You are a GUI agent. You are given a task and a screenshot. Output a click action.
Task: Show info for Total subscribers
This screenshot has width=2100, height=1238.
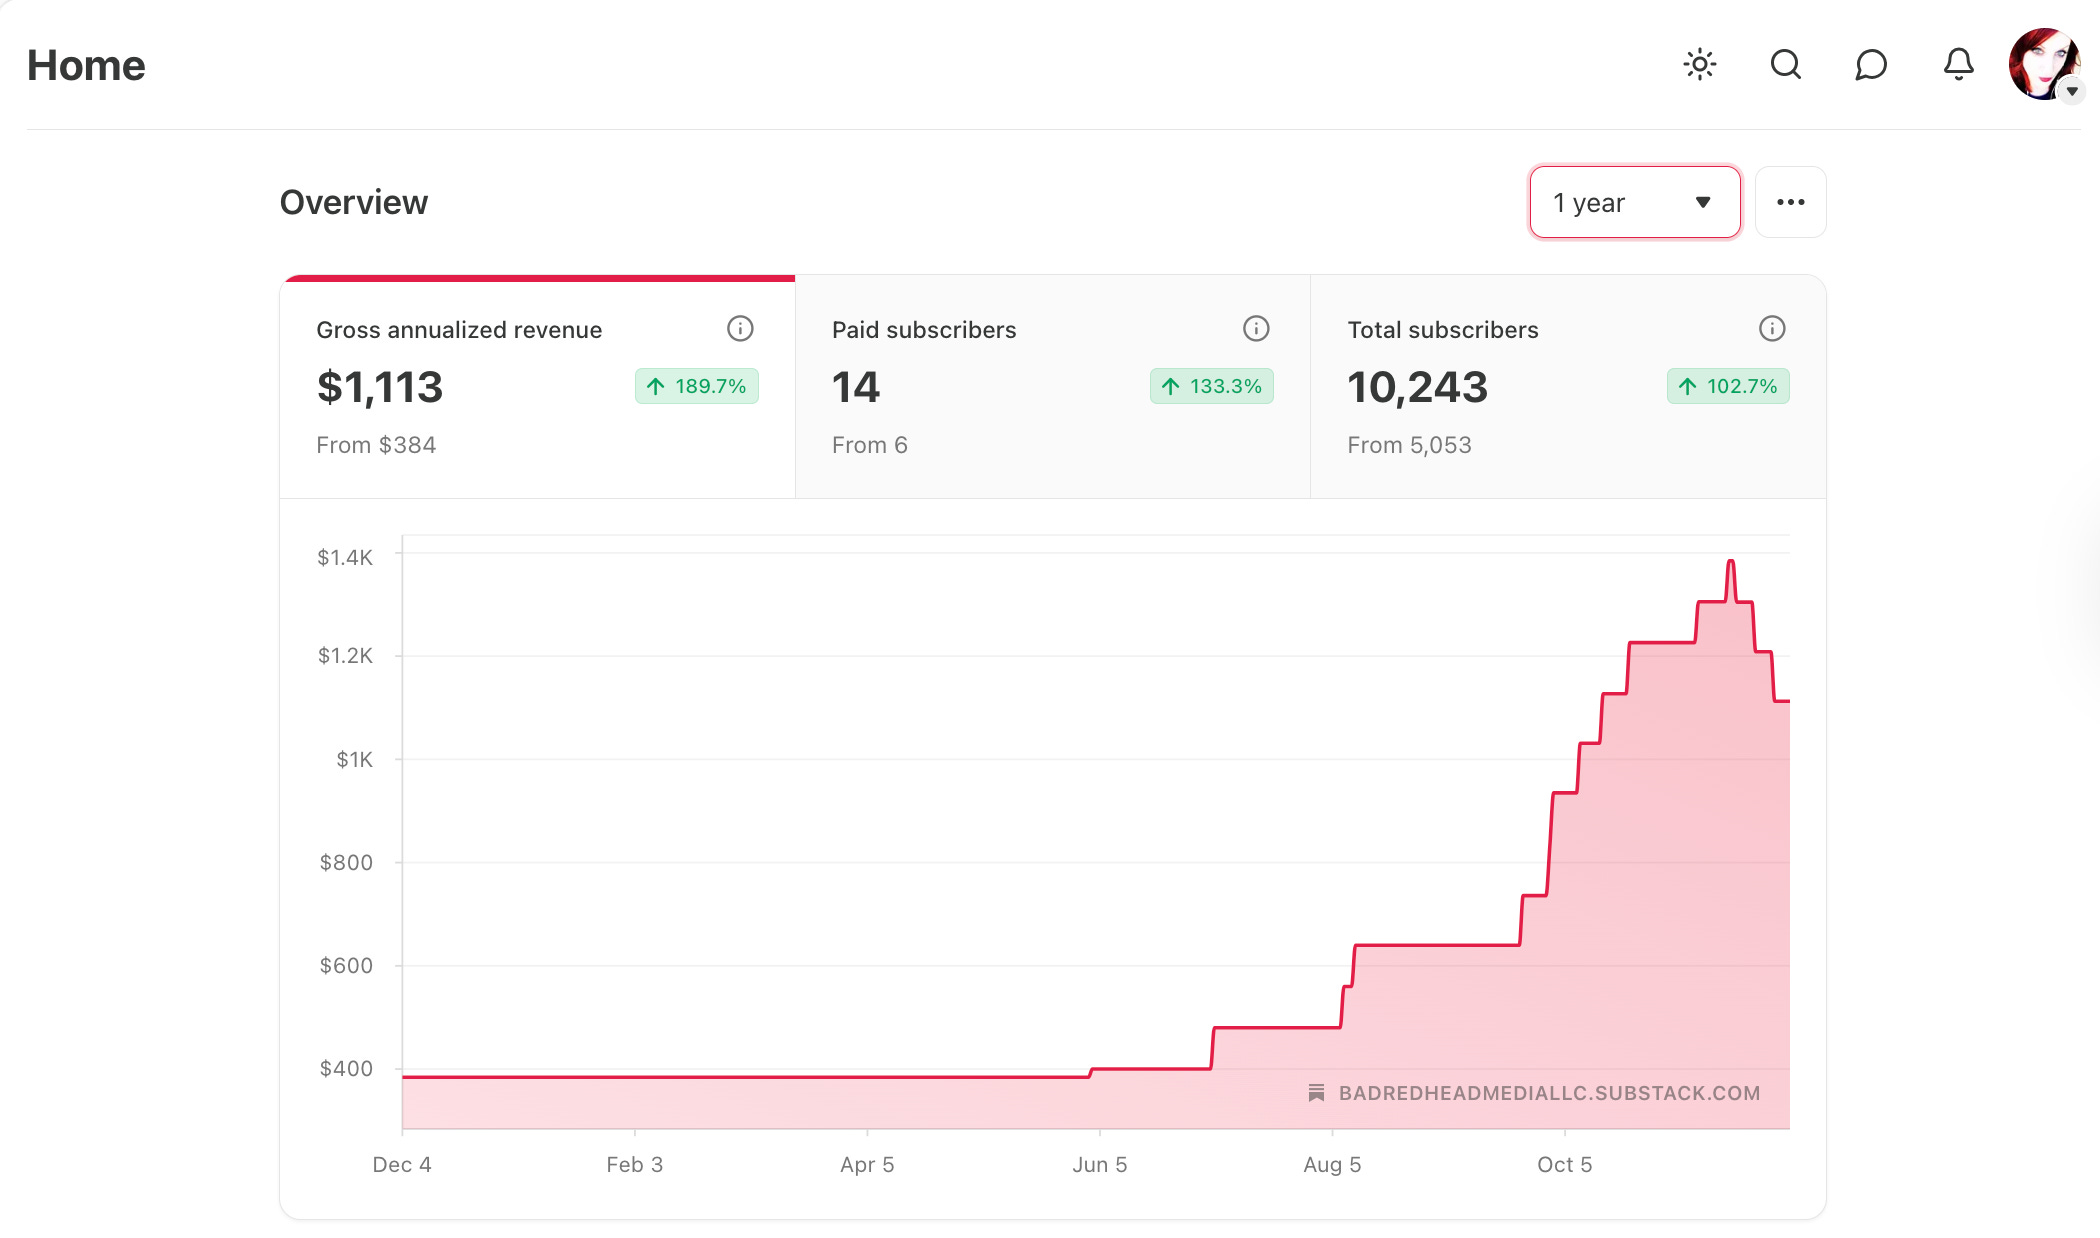(1771, 329)
